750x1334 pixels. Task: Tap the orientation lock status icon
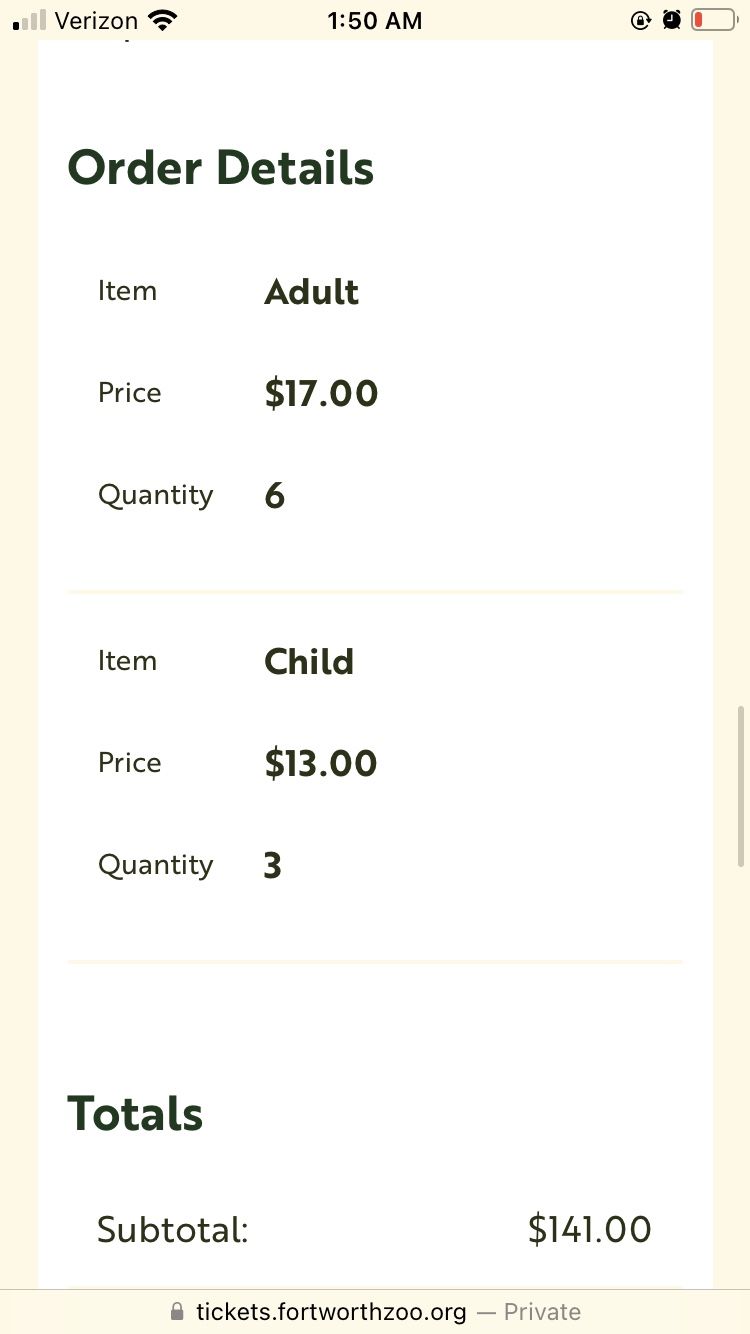coord(641,20)
